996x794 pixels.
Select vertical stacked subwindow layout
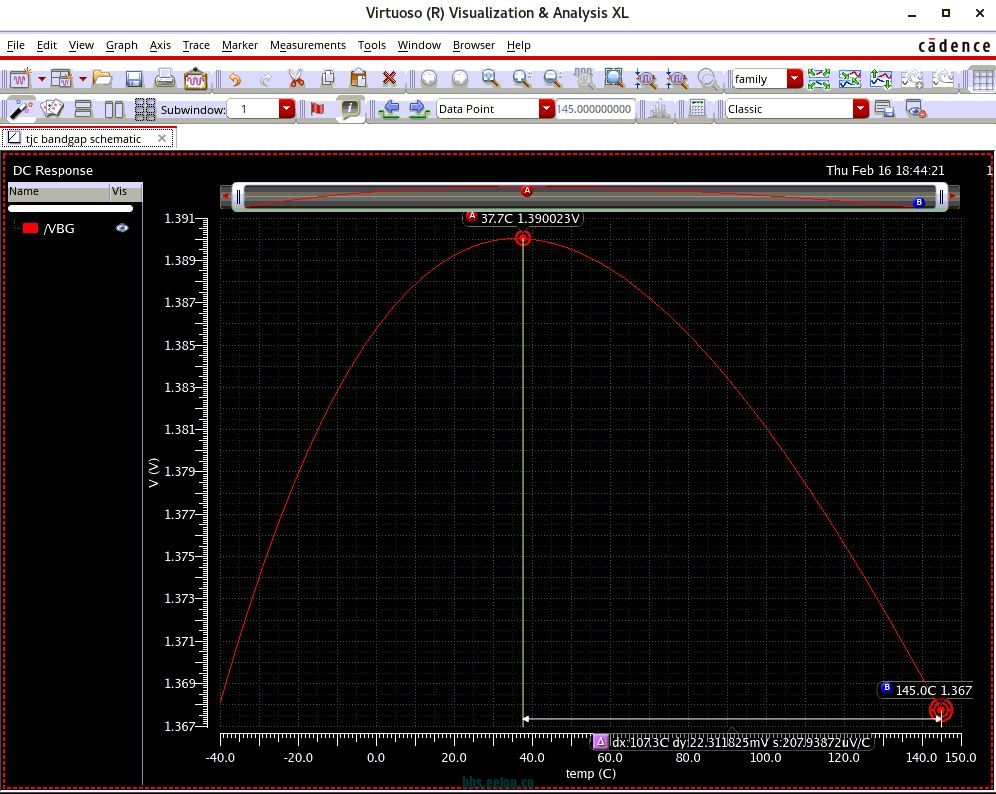[83, 109]
